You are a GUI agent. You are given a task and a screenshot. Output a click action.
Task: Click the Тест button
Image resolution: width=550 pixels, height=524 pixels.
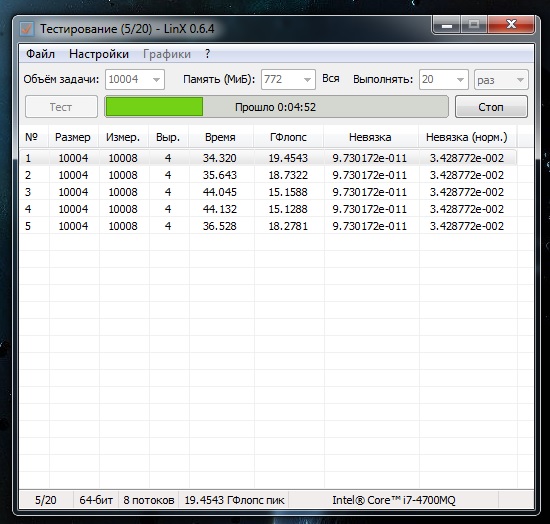(61, 107)
